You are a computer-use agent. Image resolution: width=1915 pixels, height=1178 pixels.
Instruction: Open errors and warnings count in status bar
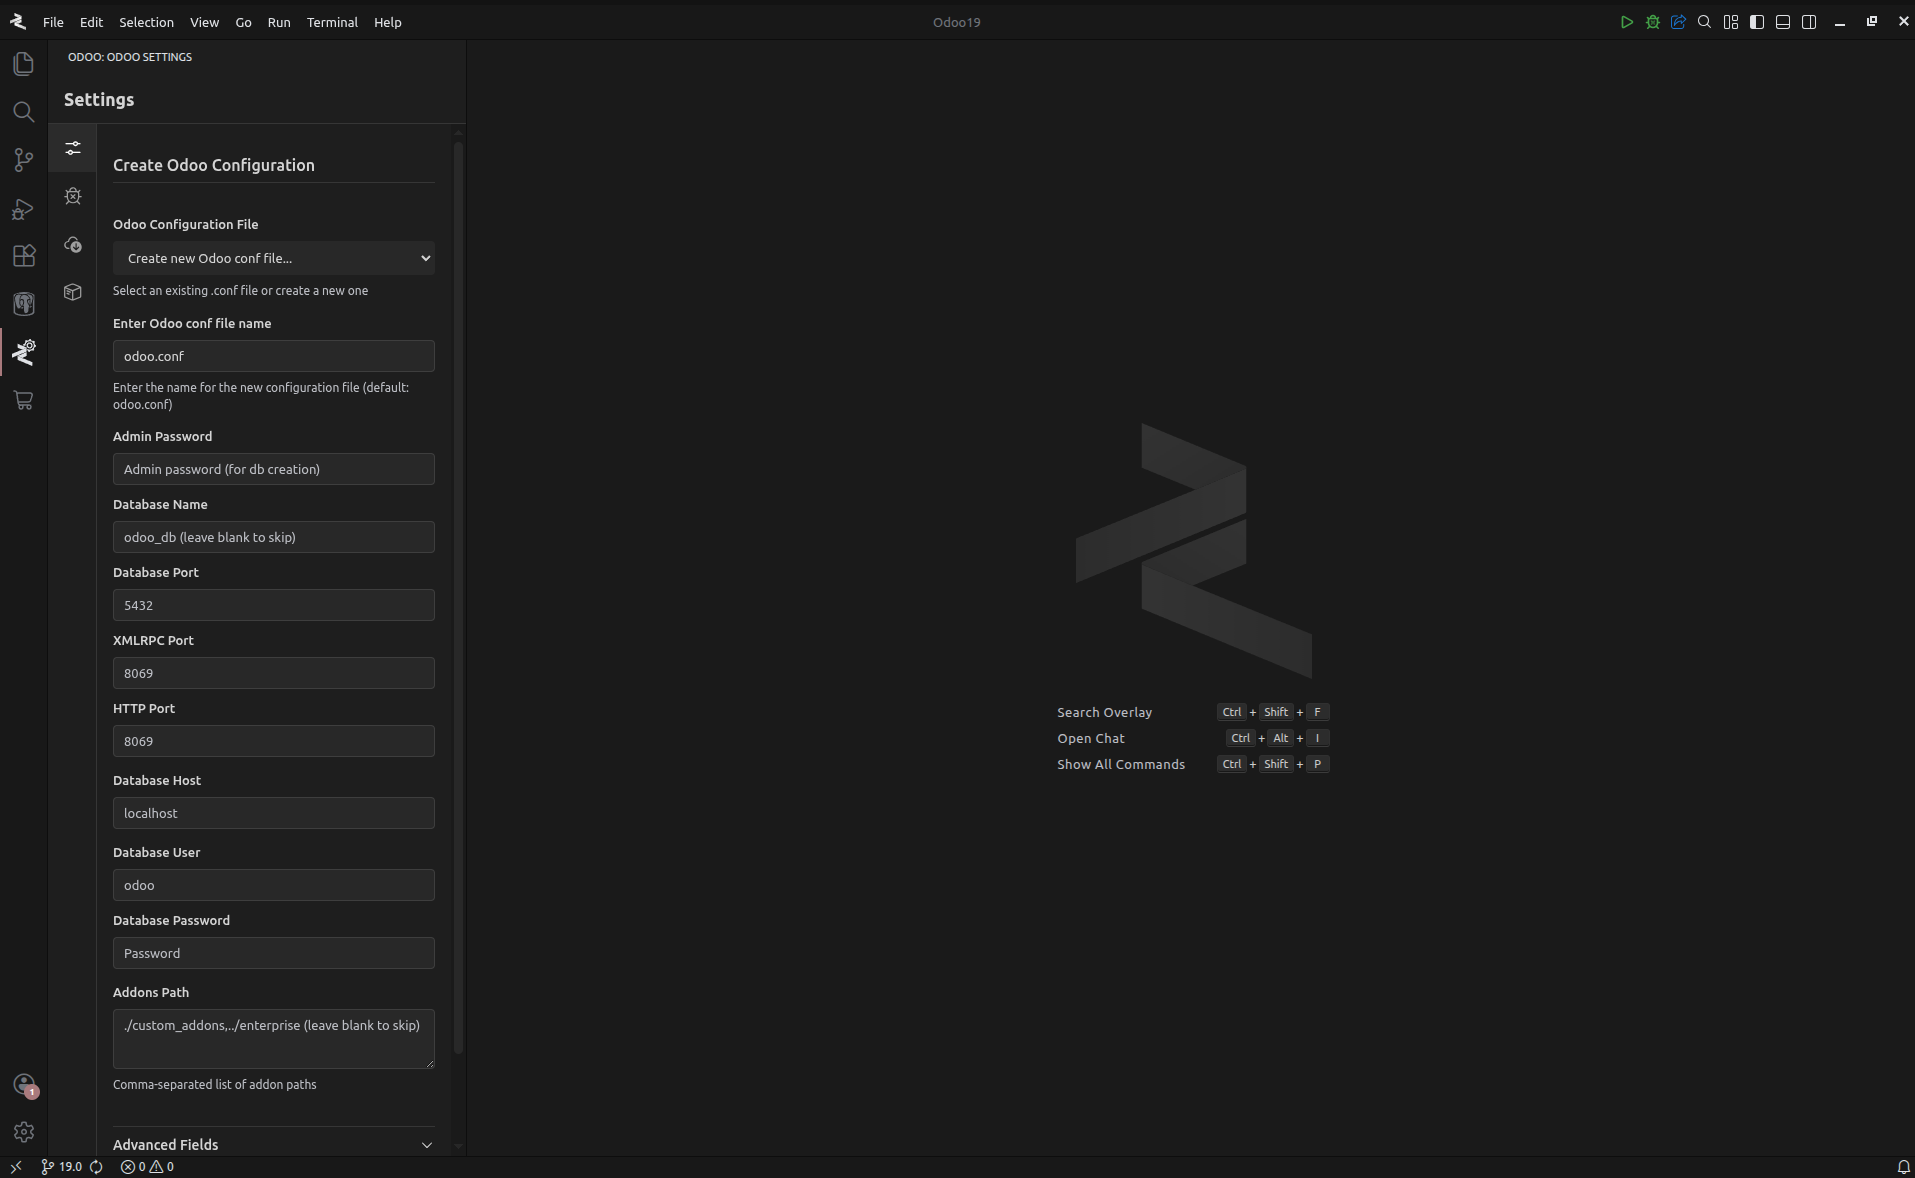click(x=147, y=1166)
